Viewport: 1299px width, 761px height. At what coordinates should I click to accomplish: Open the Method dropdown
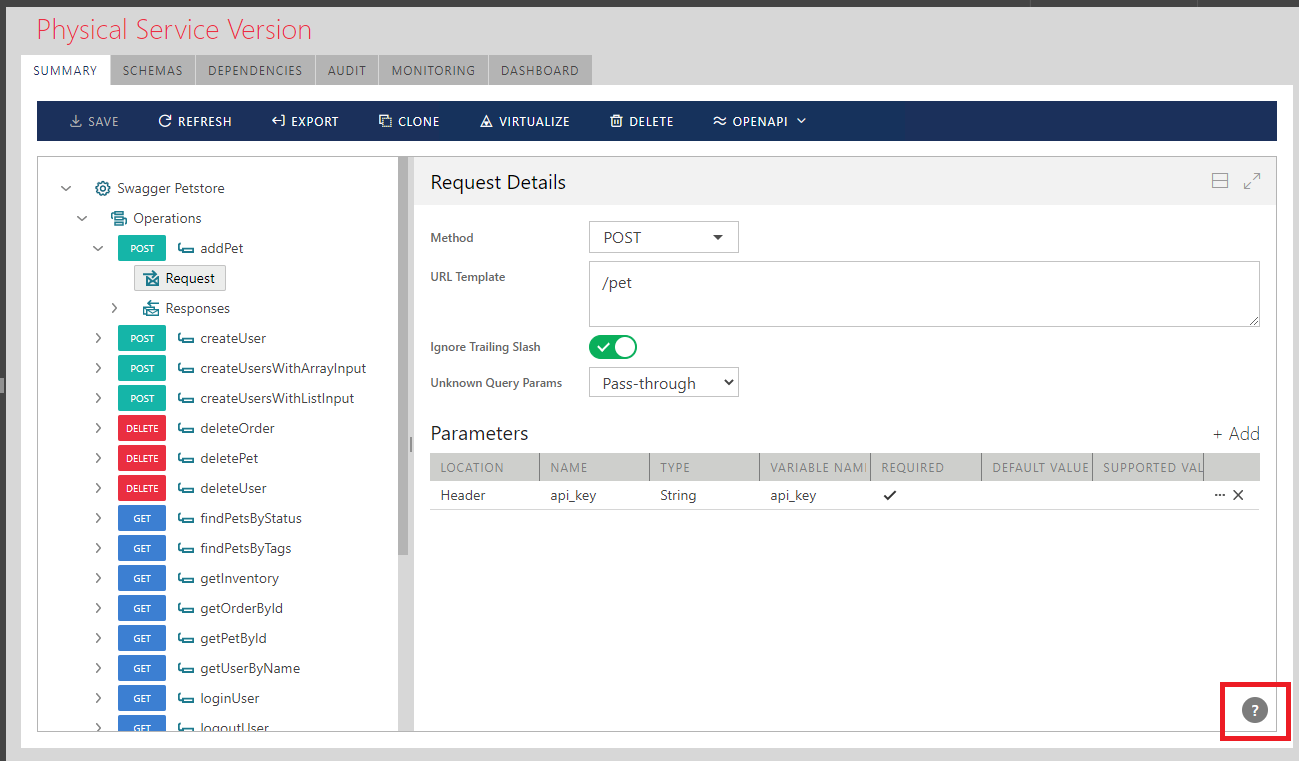[x=664, y=237]
